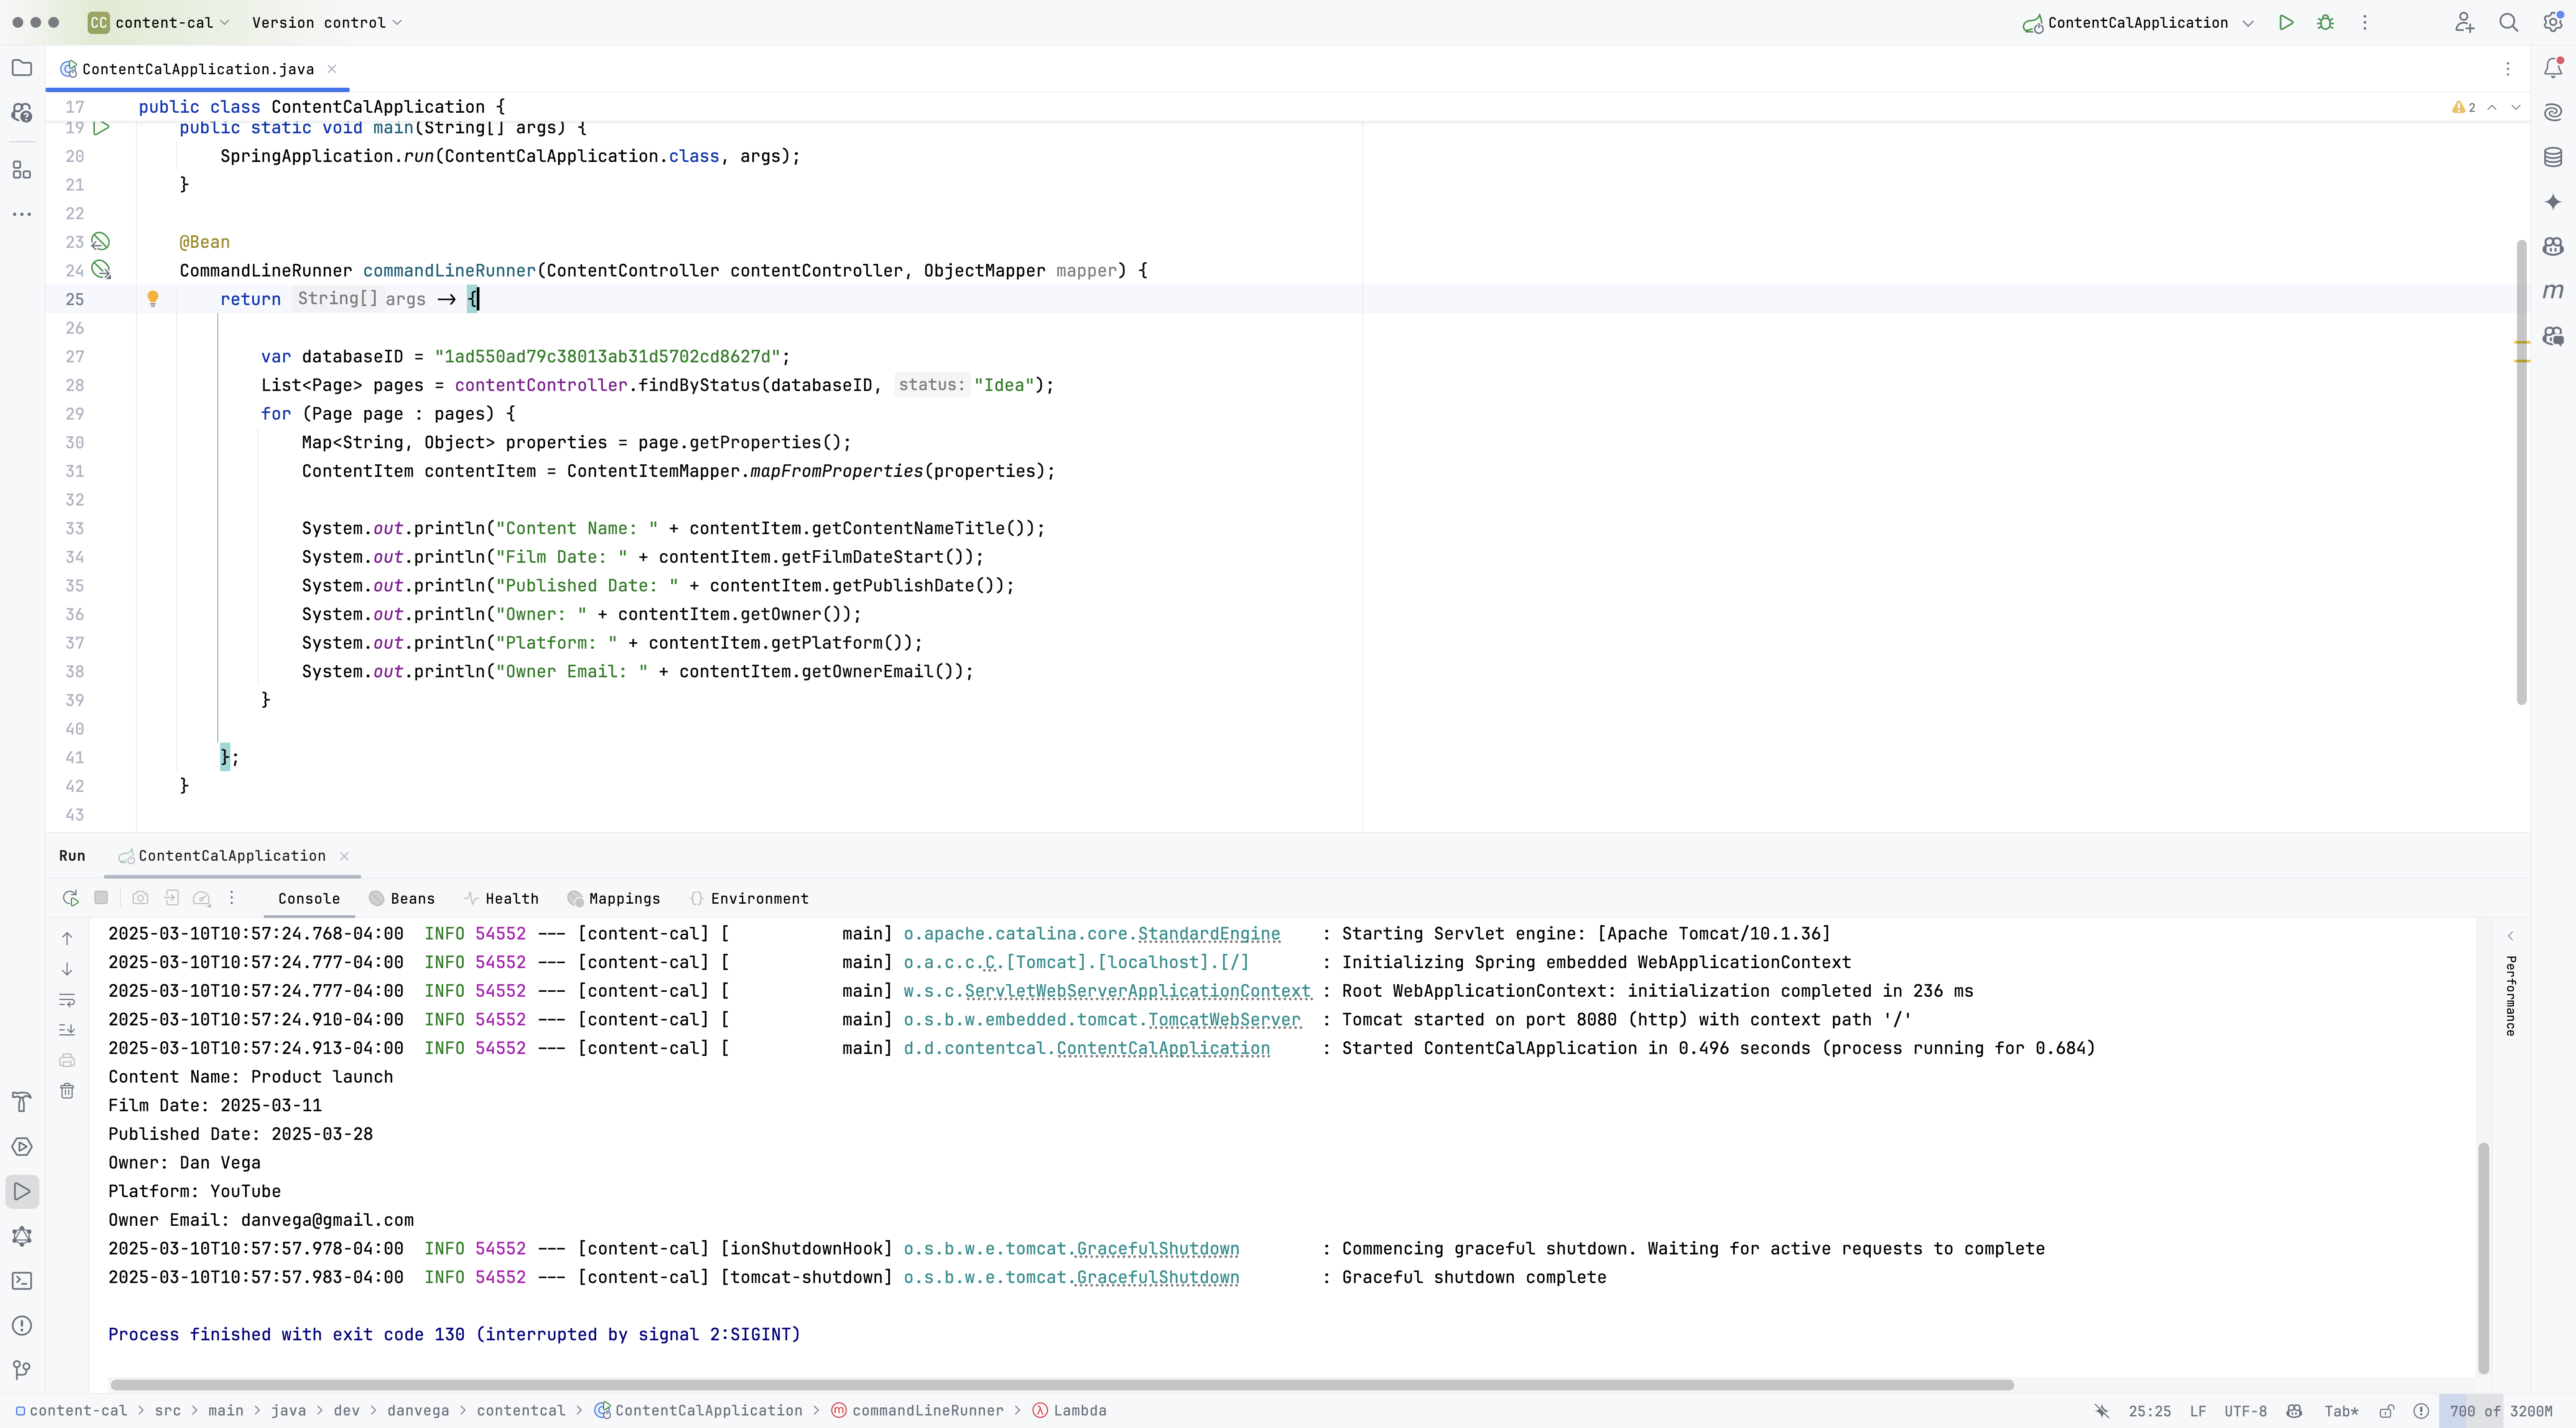Switch to the Mappings tab
The height and width of the screenshot is (1428, 2576).
pos(613,898)
